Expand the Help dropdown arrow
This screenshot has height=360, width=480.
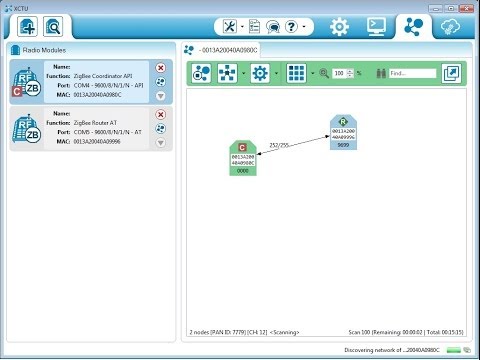304,27
